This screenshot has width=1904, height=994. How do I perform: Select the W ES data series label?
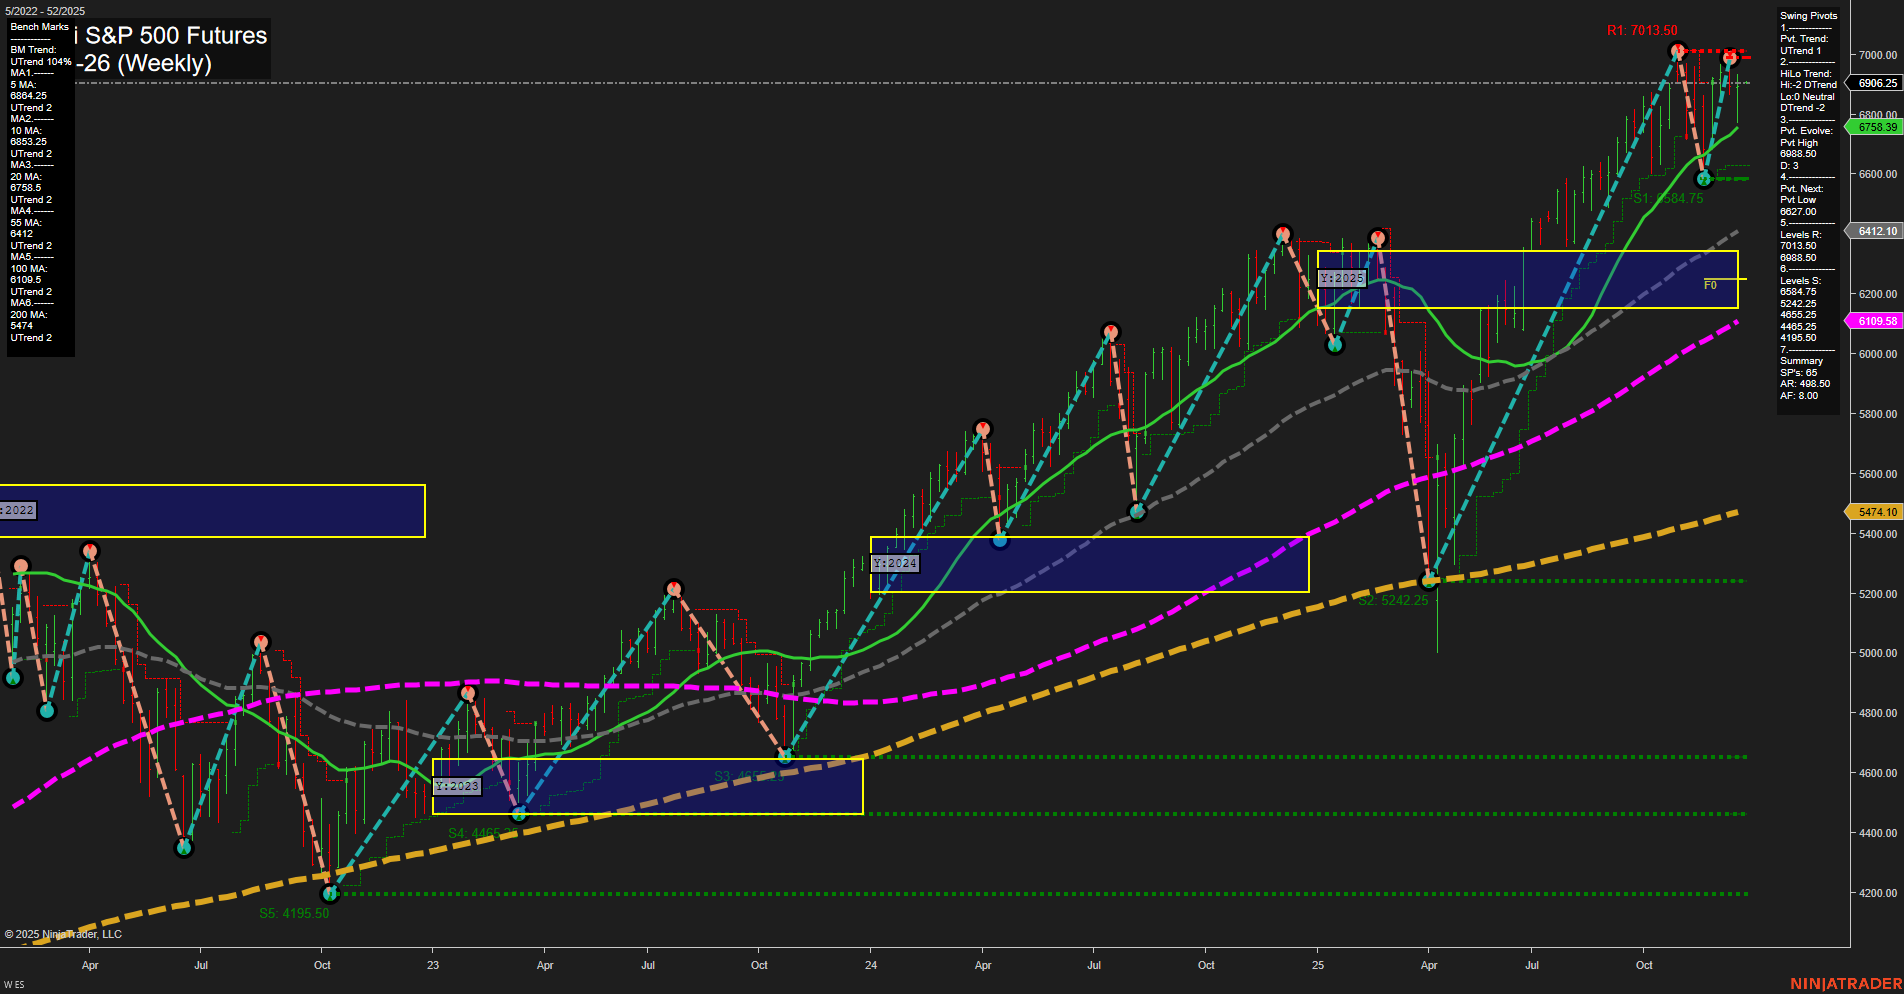(x=12, y=983)
